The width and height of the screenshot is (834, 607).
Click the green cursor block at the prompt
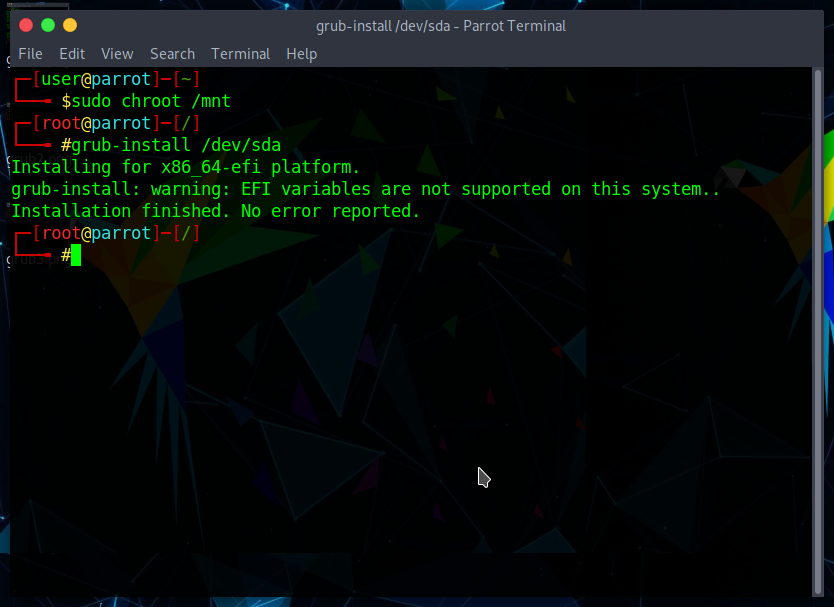(76, 256)
